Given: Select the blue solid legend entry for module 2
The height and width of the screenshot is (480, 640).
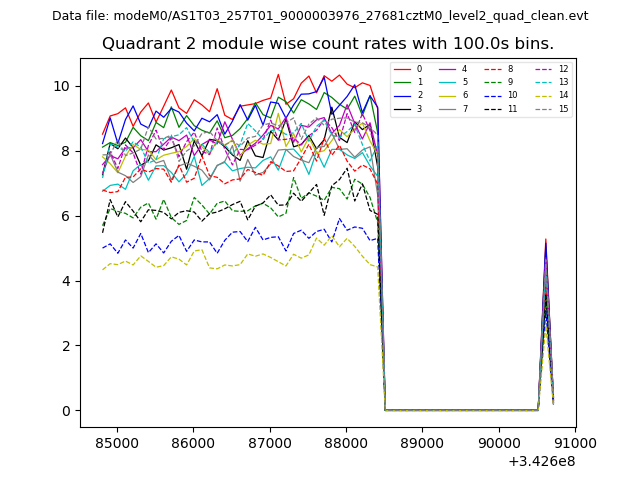Looking at the screenshot, I should 402,95.
